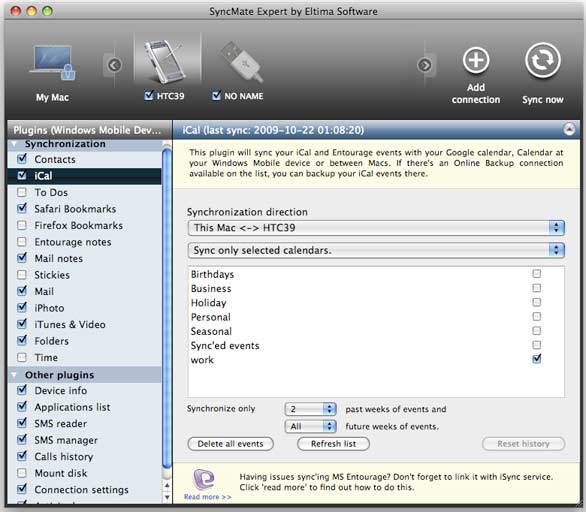Collapse the Other plugins section triangle
This screenshot has width=586, height=512.
pyautogui.click(x=14, y=374)
